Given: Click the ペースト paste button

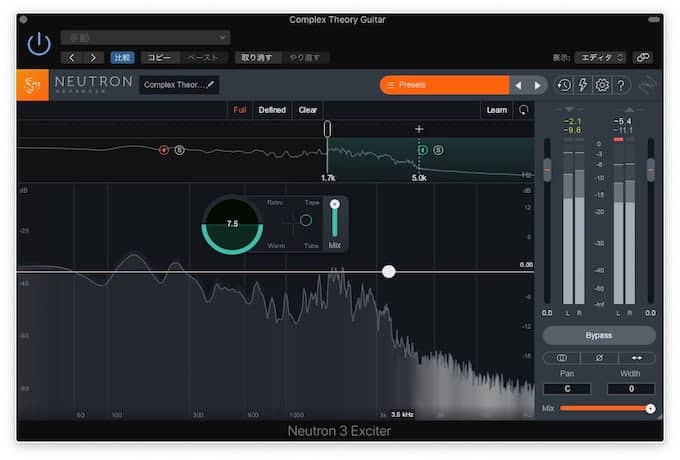Looking at the screenshot, I should [x=203, y=58].
